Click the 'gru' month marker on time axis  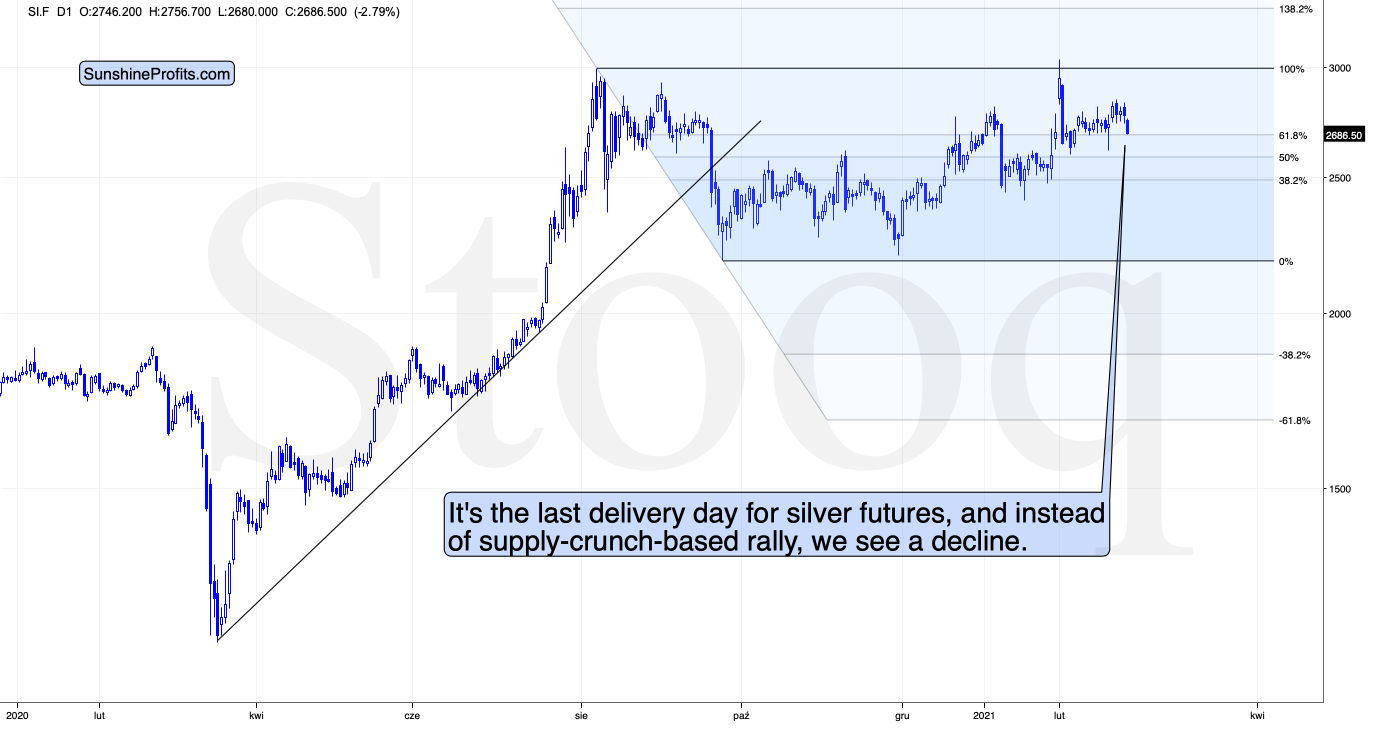(x=901, y=716)
